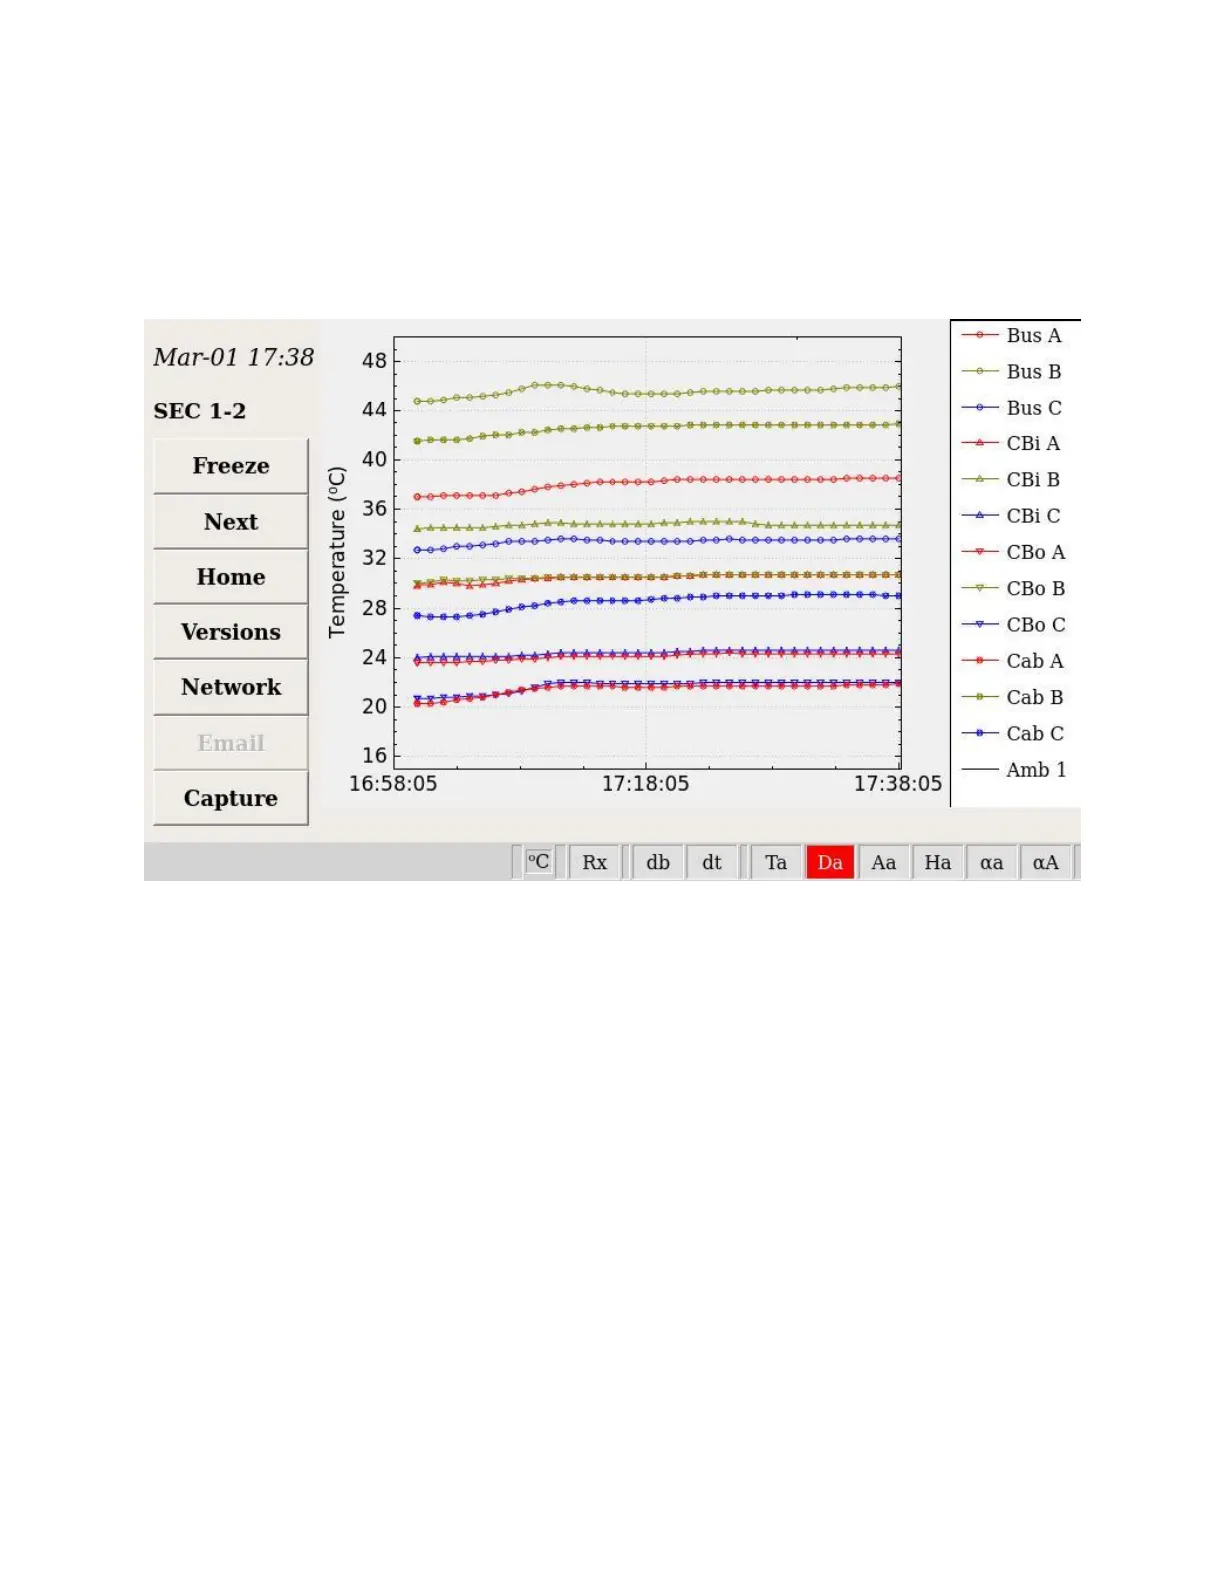Click the 17:38:05 time axis label
This screenshot has width=1224, height=1584.
[x=897, y=784]
